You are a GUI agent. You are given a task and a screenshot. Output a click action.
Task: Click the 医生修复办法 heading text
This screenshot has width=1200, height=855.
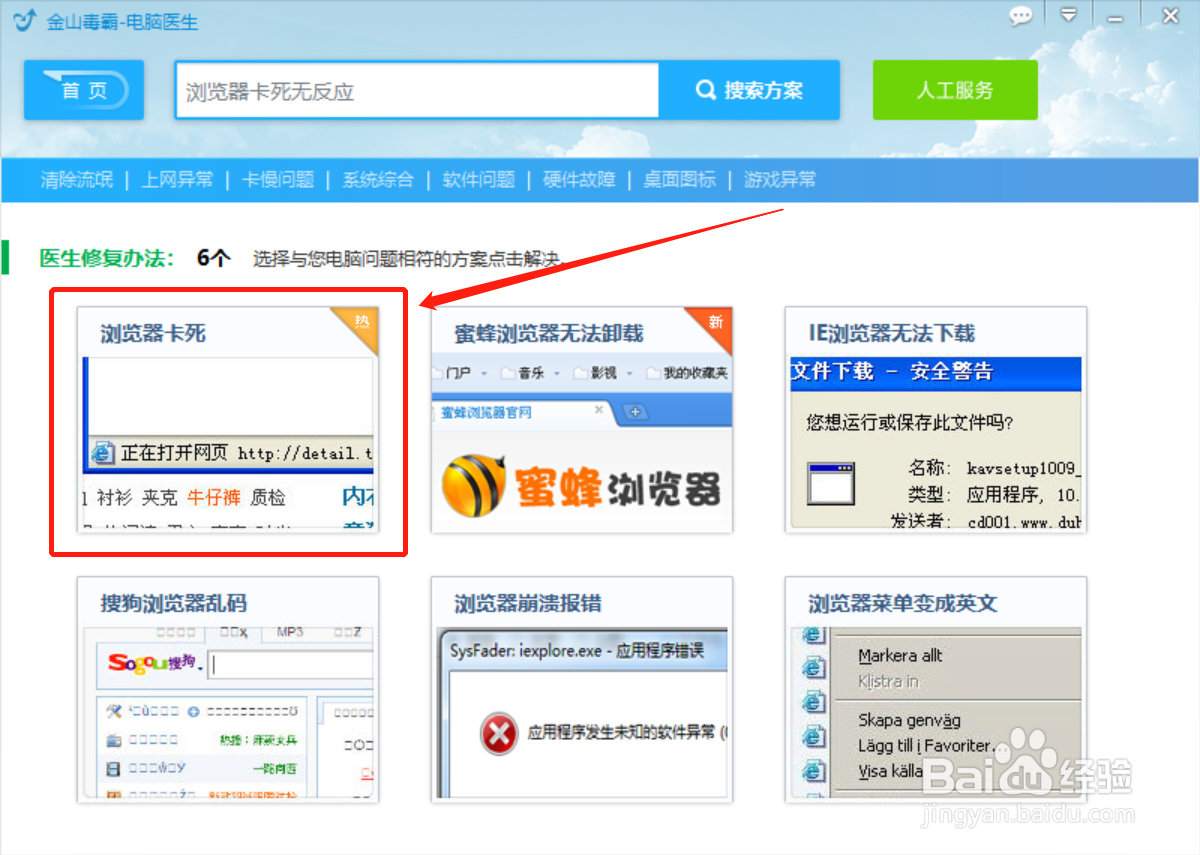[107, 258]
